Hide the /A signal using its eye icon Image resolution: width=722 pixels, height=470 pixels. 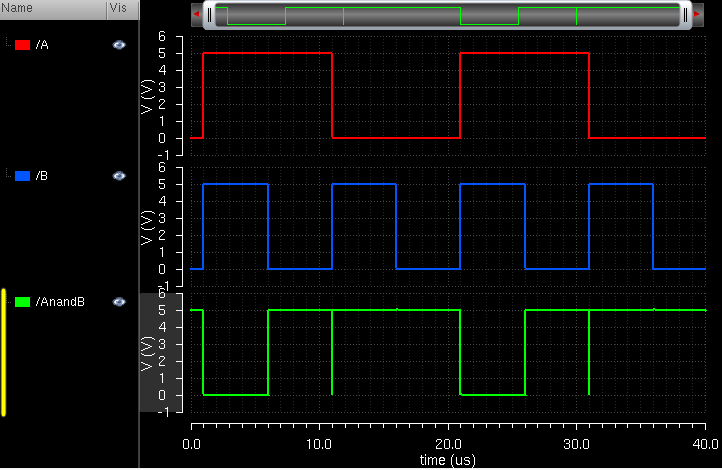pos(119,45)
